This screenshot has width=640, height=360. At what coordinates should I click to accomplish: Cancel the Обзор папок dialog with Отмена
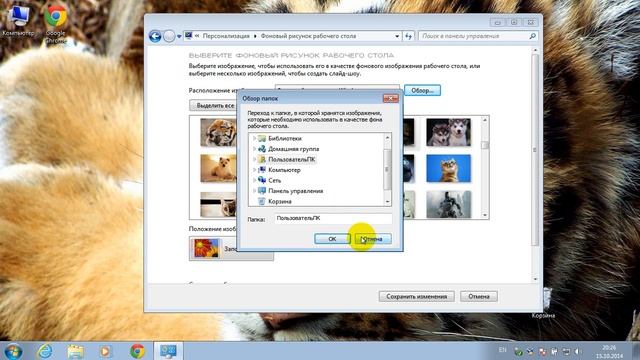pos(373,239)
